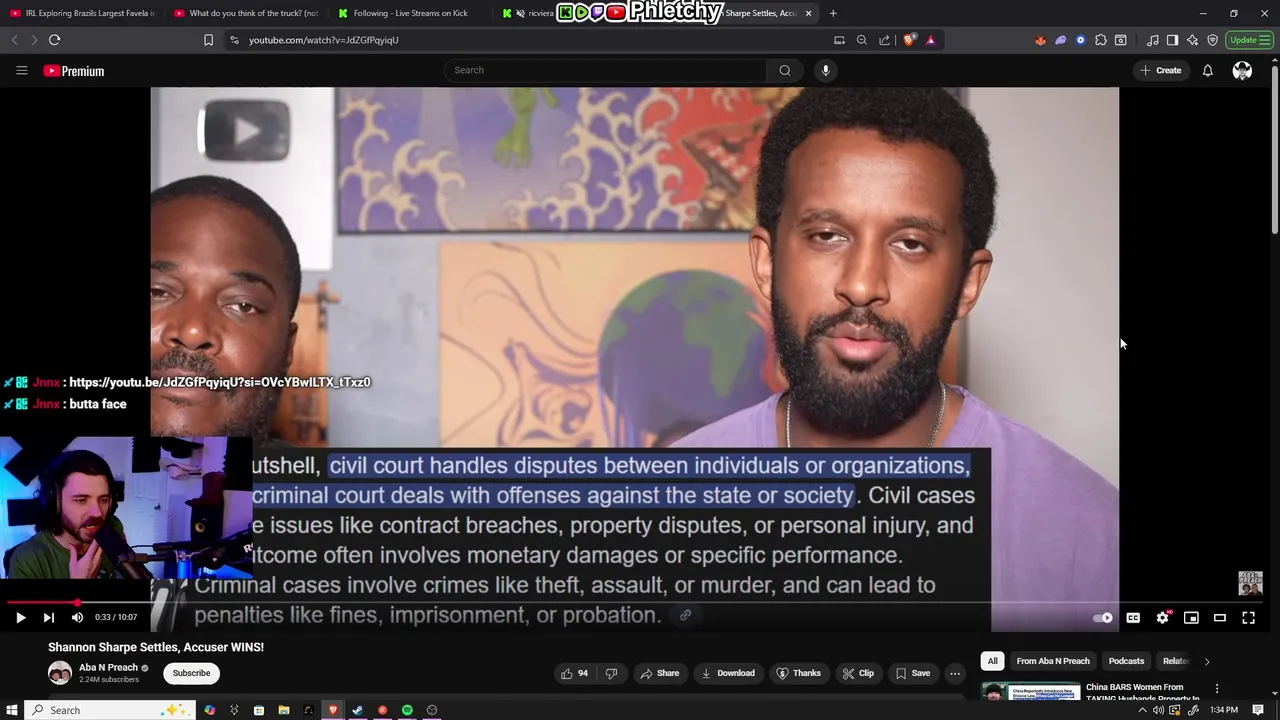Open Windows notification center
This screenshot has height=720, width=1280.
[1258, 710]
